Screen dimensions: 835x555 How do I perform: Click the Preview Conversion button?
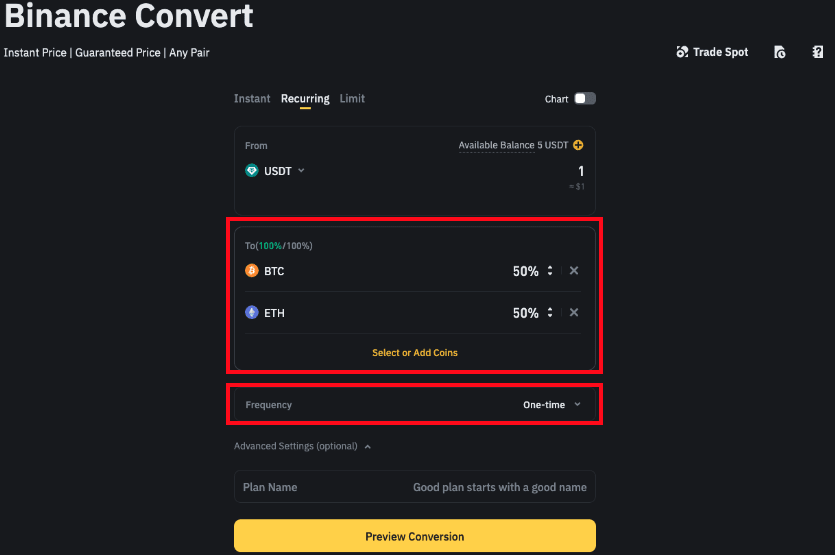point(415,536)
